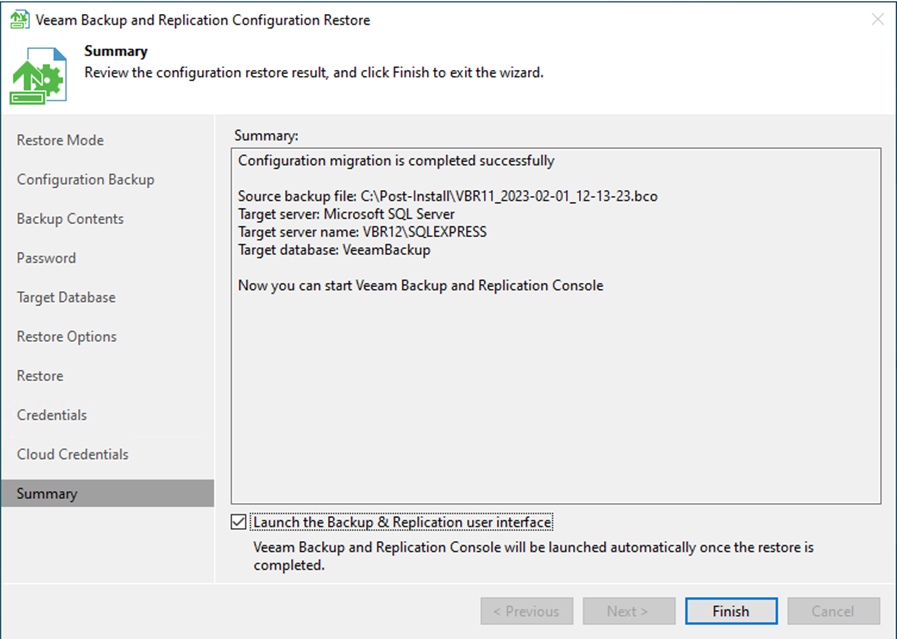897x639 pixels.
Task: Select the Restore step in sidebar
Action: (40, 376)
